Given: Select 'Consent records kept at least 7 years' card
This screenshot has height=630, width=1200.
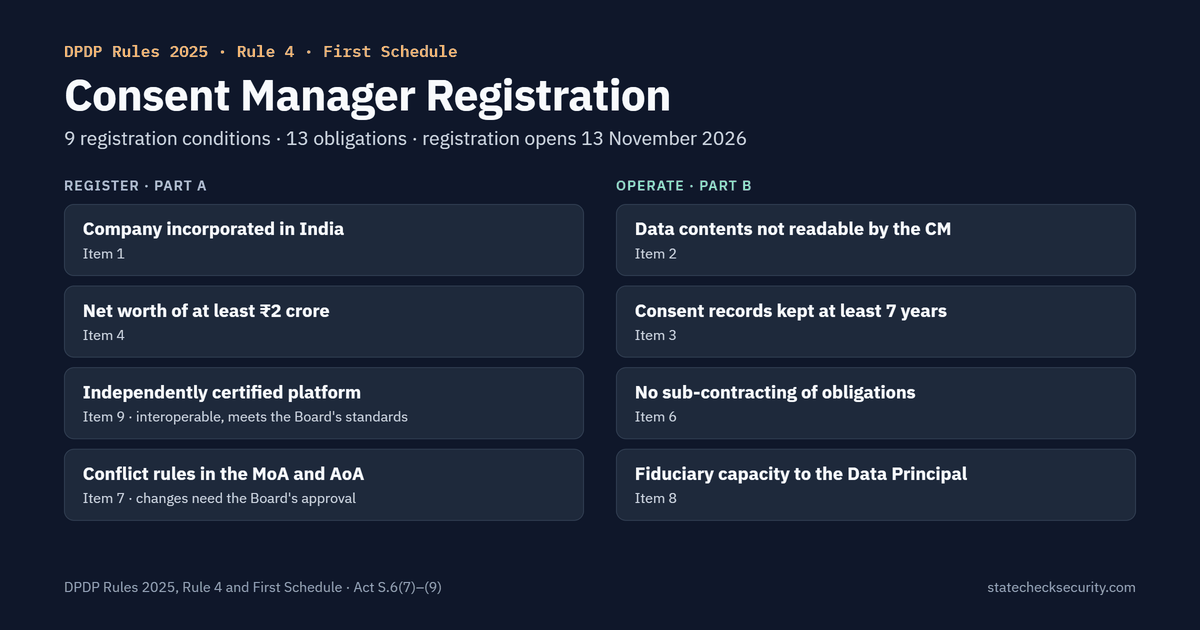Looking at the screenshot, I should (x=876, y=322).
